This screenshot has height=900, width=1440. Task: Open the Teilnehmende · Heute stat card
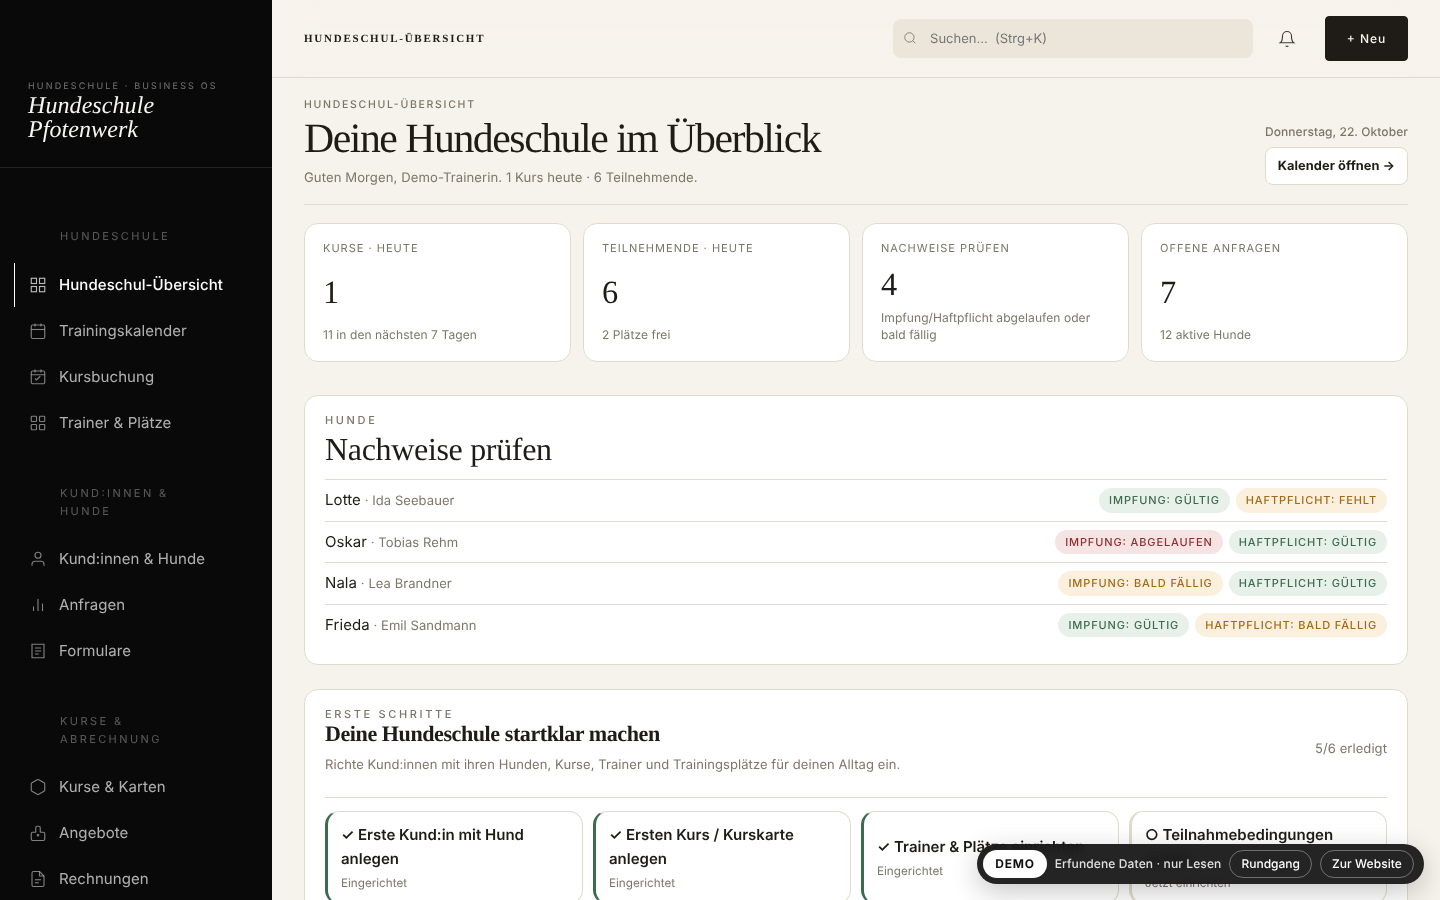(x=716, y=292)
